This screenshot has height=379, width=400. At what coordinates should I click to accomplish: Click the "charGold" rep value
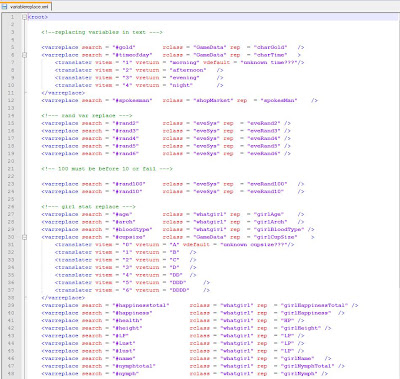coord(270,47)
